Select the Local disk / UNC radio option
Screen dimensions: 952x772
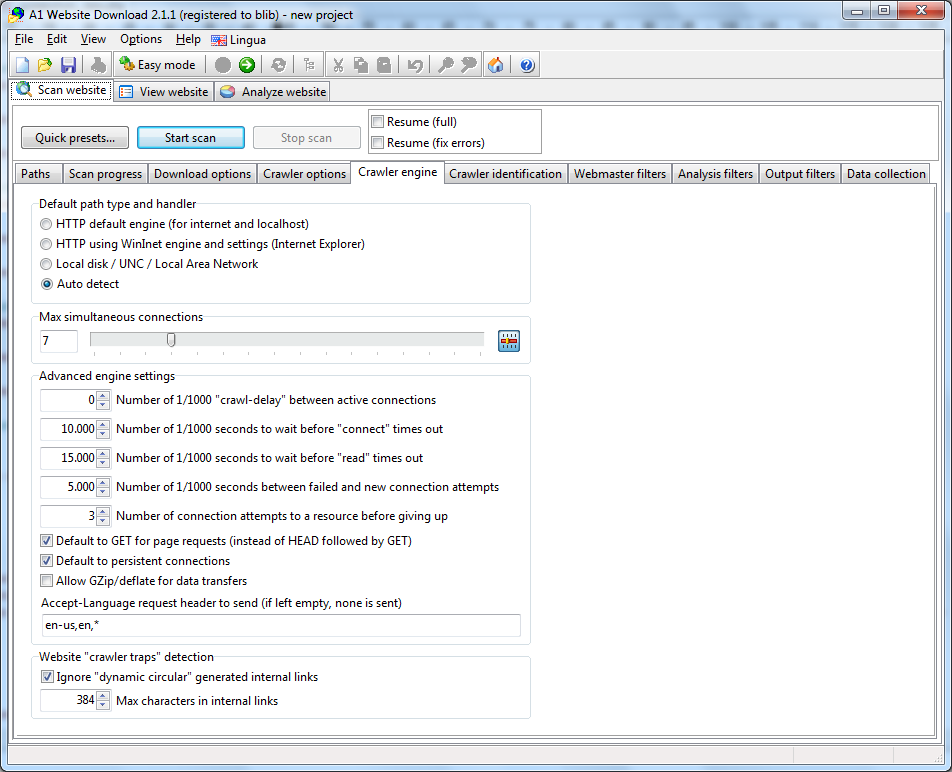tap(47, 264)
